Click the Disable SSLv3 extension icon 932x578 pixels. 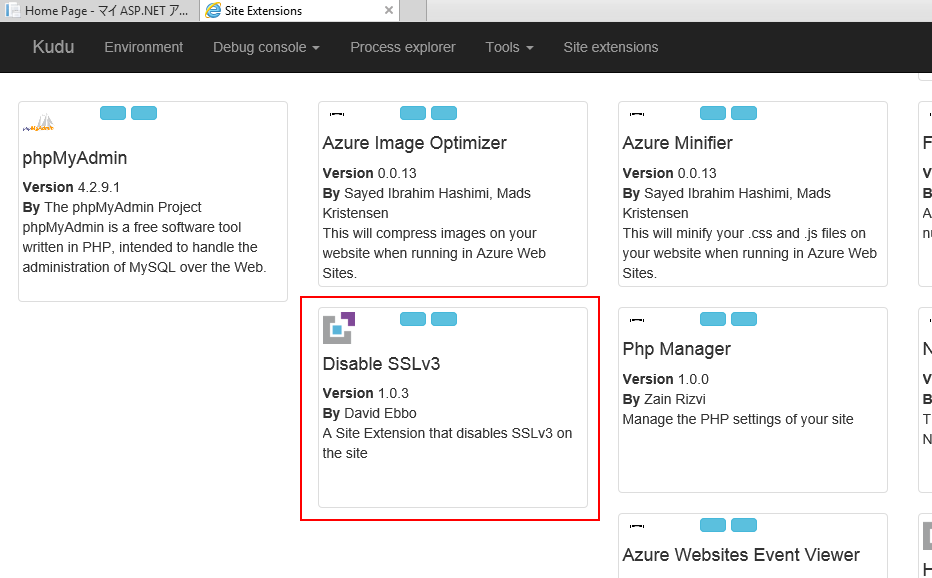339,328
